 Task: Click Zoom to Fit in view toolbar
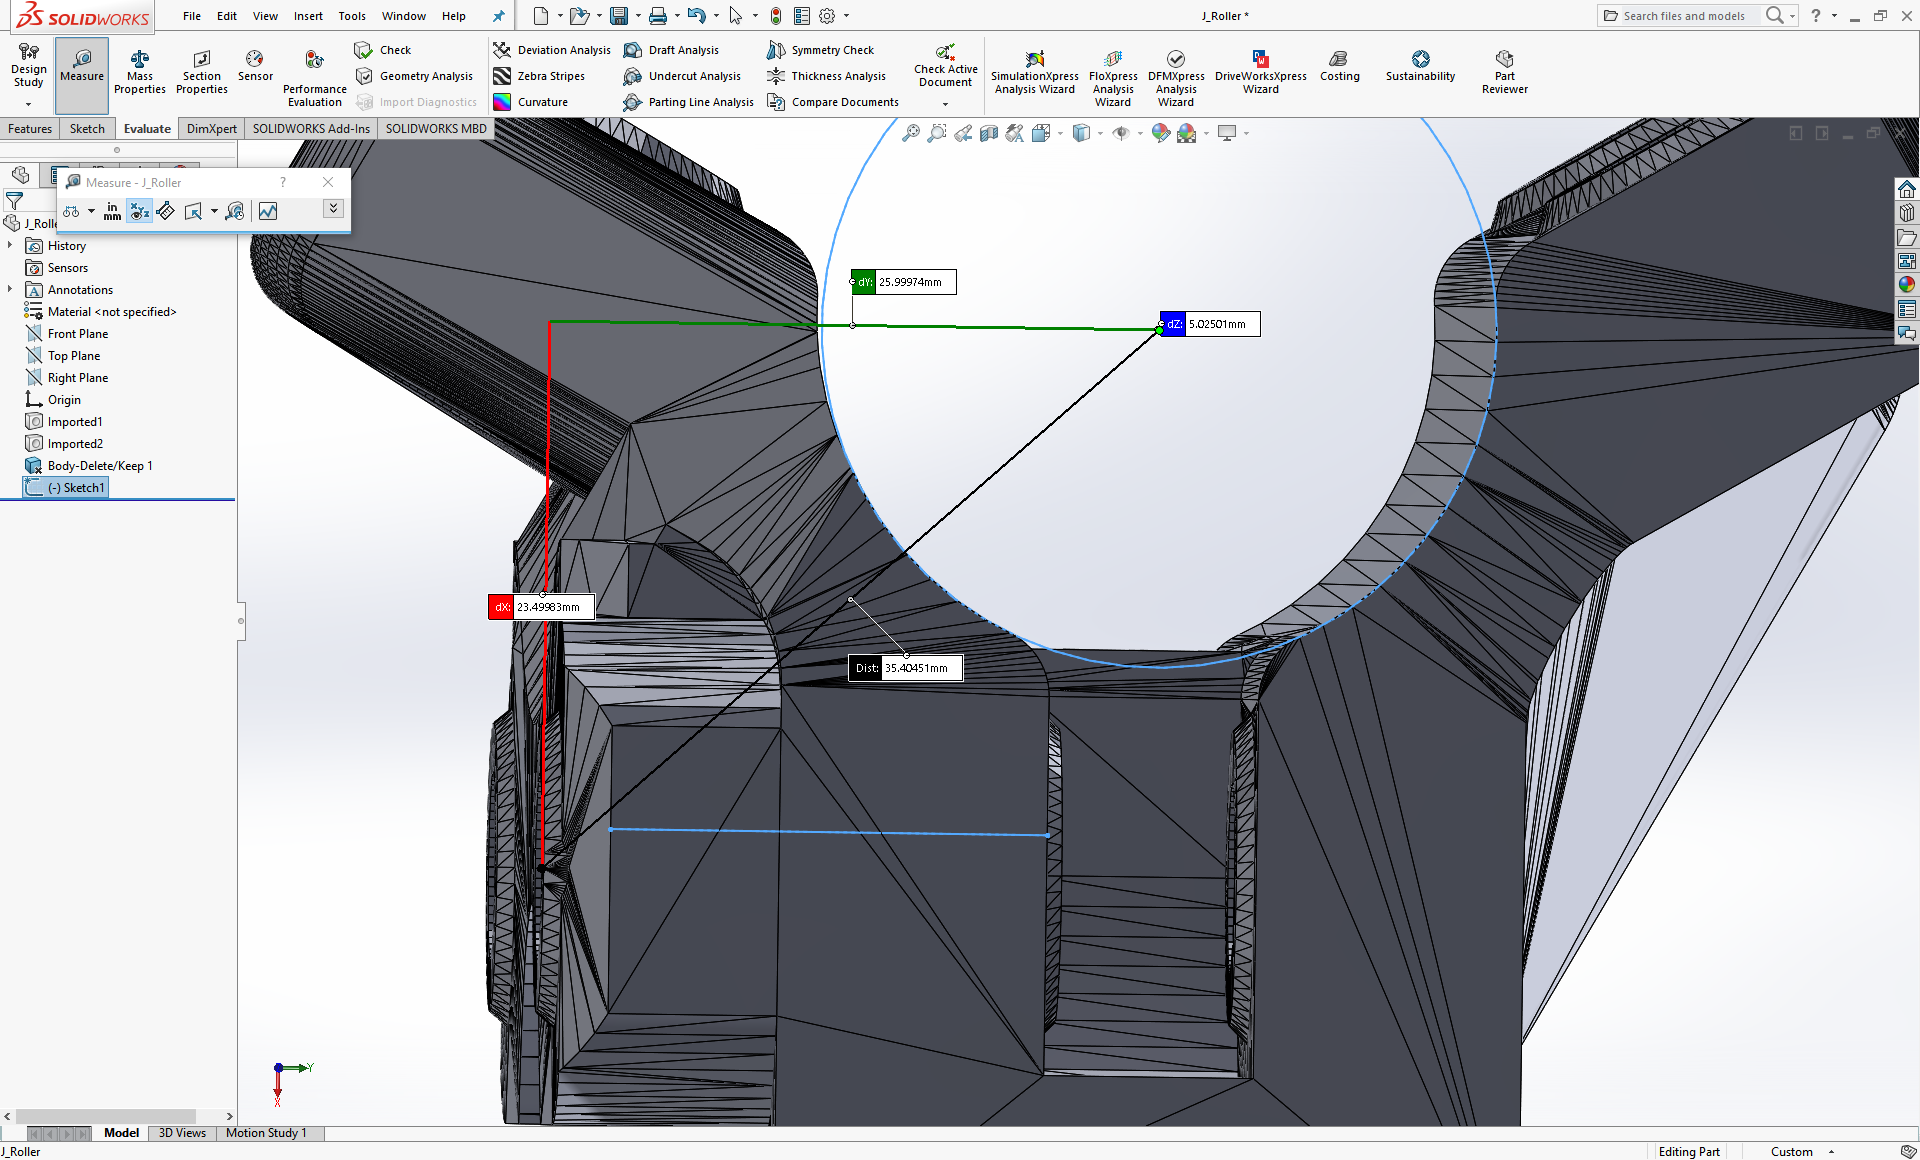click(911, 133)
